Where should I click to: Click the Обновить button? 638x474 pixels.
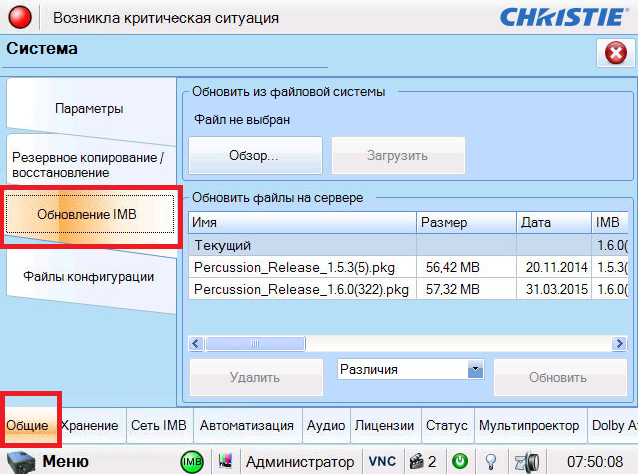point(560,377)
